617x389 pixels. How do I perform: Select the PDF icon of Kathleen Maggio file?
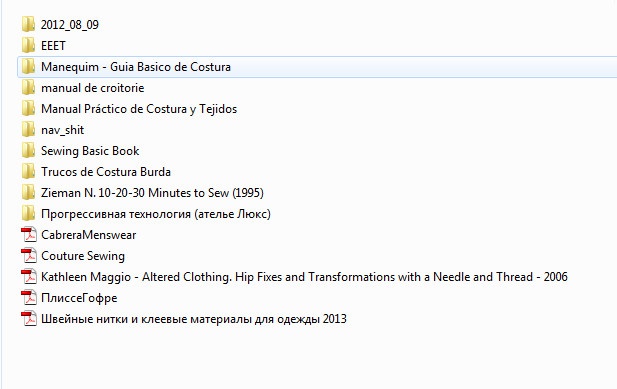pyautogui.click(x=28, y=277)
